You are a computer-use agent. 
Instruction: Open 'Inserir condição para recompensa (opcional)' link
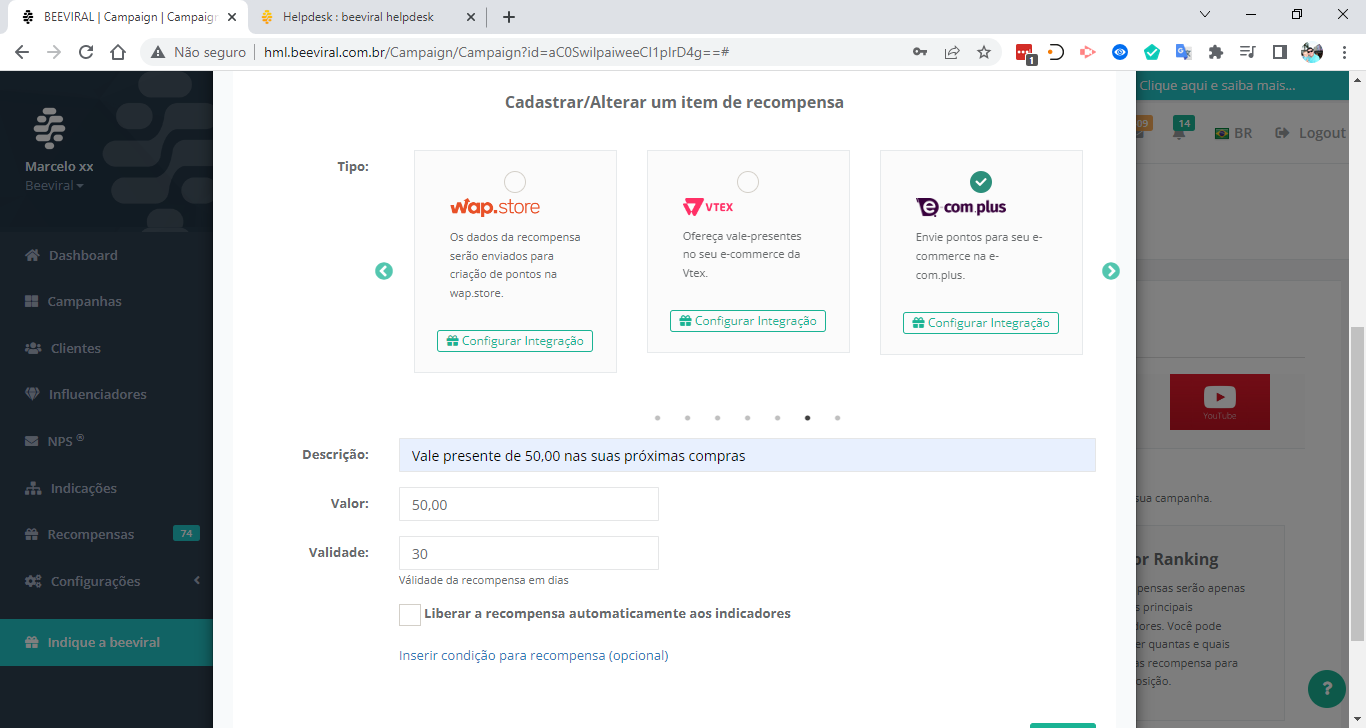pyautogui.click(x=533, y=656)
